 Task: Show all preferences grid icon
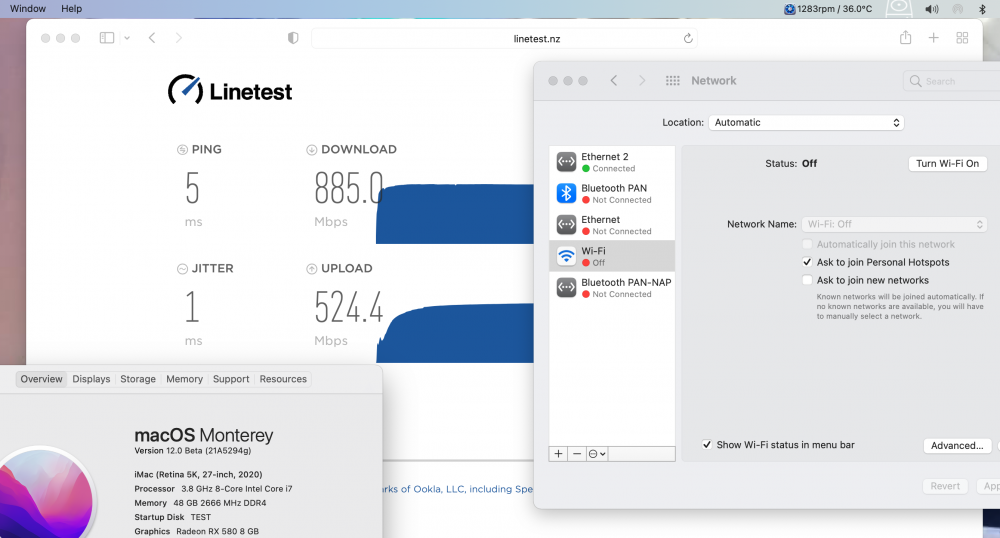coord(672,80)
